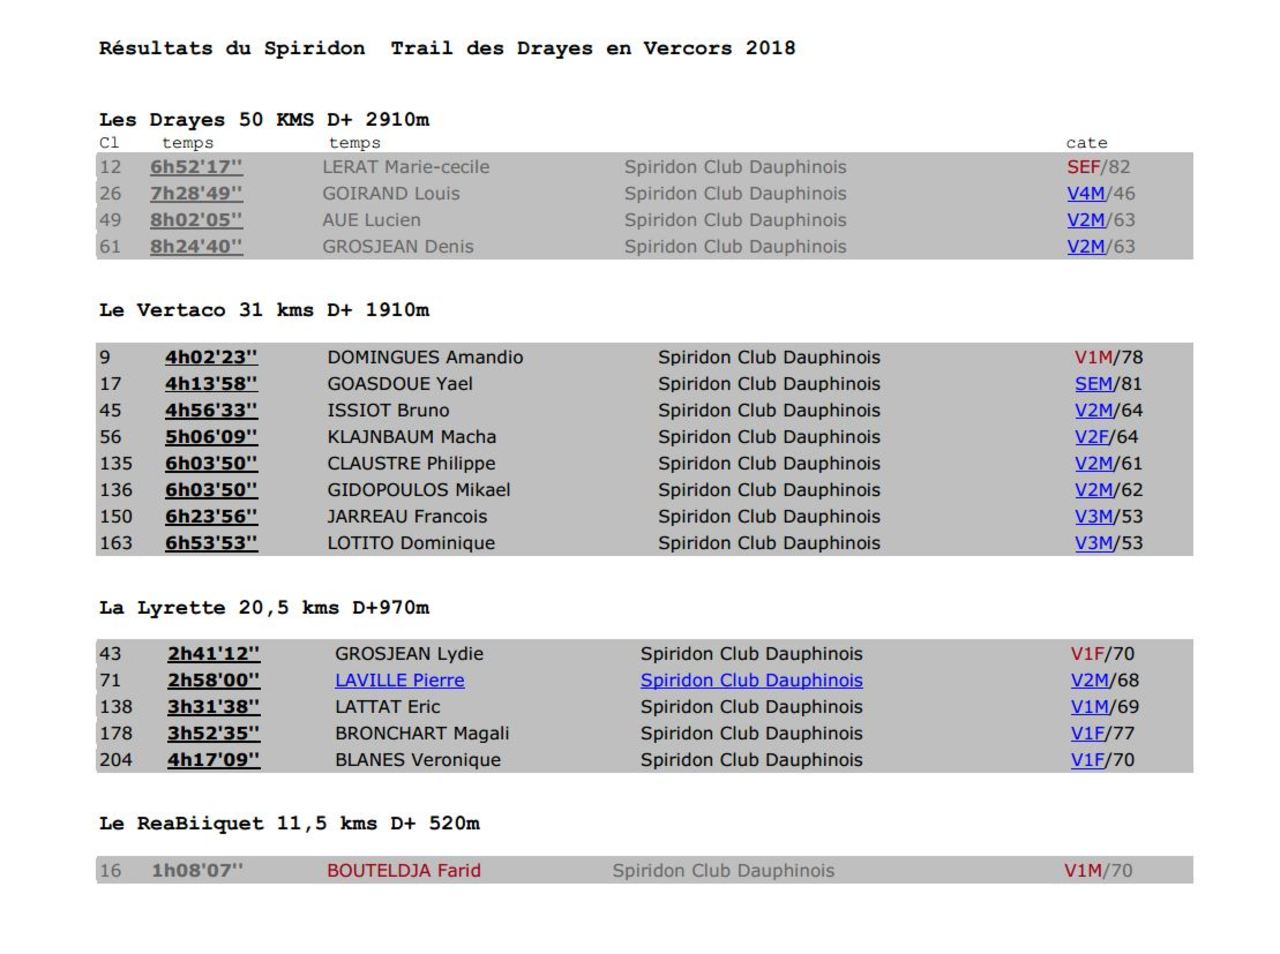The width and height of the screenshot is (1280, 954).
Task: Click the 8h02'05'' time link
Action: coord(196,220)
